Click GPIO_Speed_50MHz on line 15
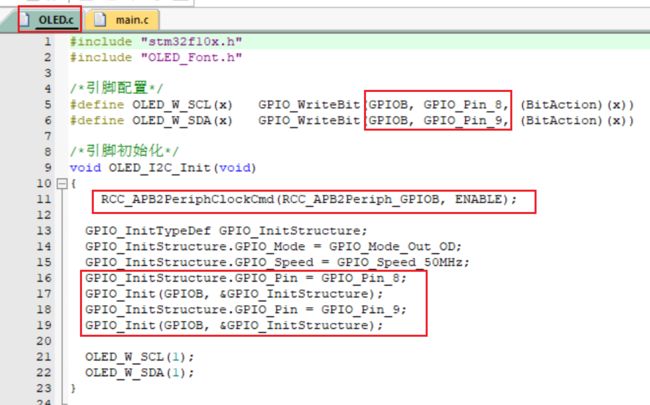Image resolution: width=650 pixels, height=405 pixels. point(400,262)
